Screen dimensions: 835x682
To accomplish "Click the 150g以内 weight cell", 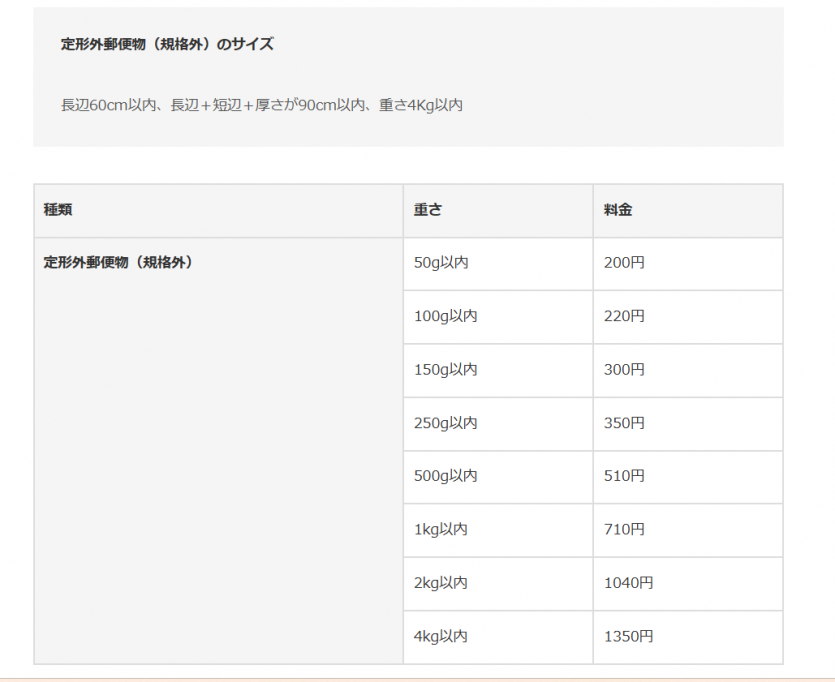I will 445,370.
